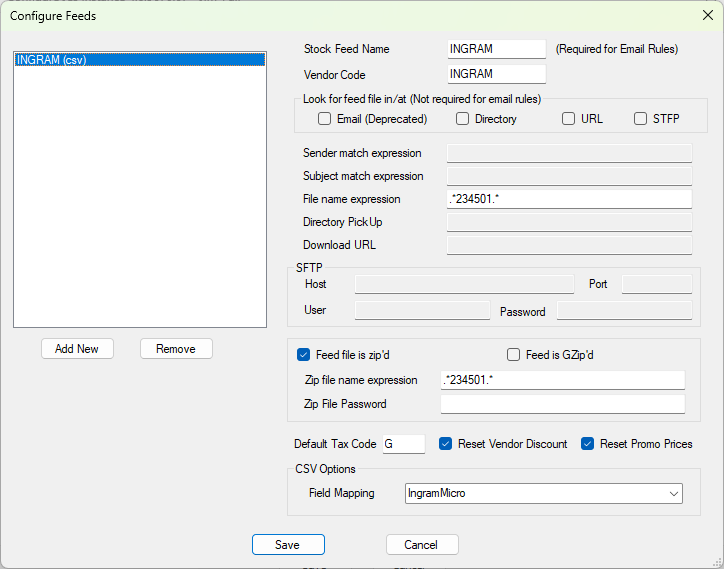Viewport: 724px width, 569px height.
Task: Click the SFTP Password field
Action: pyautogui.click(x=624, y=310)
